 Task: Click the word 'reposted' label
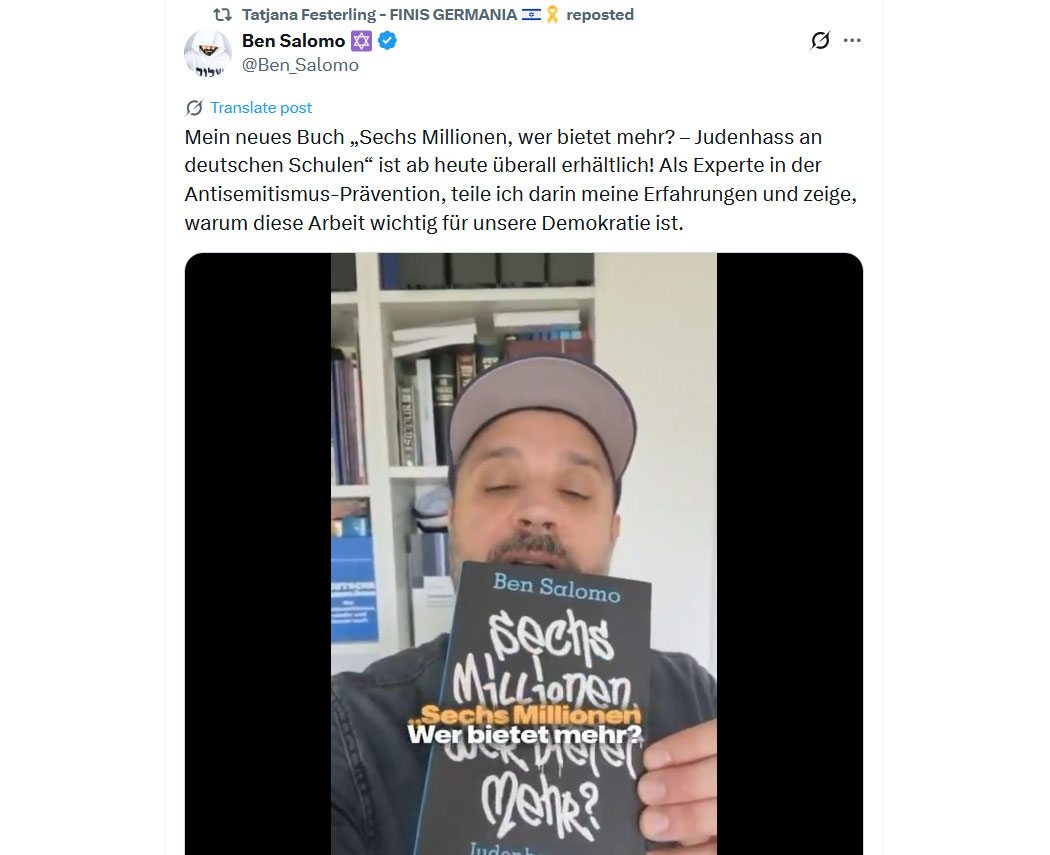pyautogui.click(x=600, y=15)
